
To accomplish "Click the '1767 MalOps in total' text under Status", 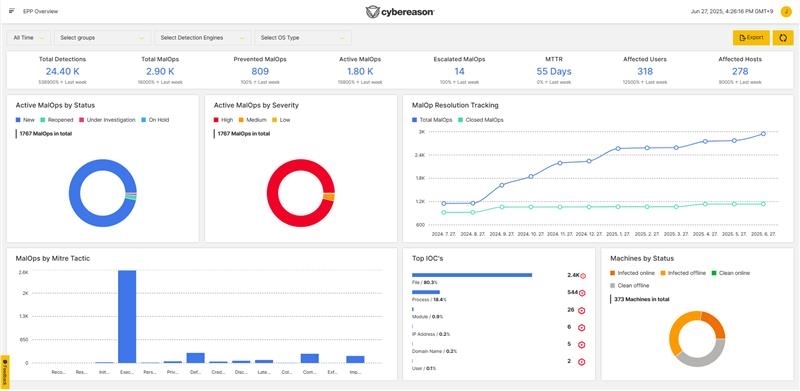I will pyautogui.click(x=45, y=134).
